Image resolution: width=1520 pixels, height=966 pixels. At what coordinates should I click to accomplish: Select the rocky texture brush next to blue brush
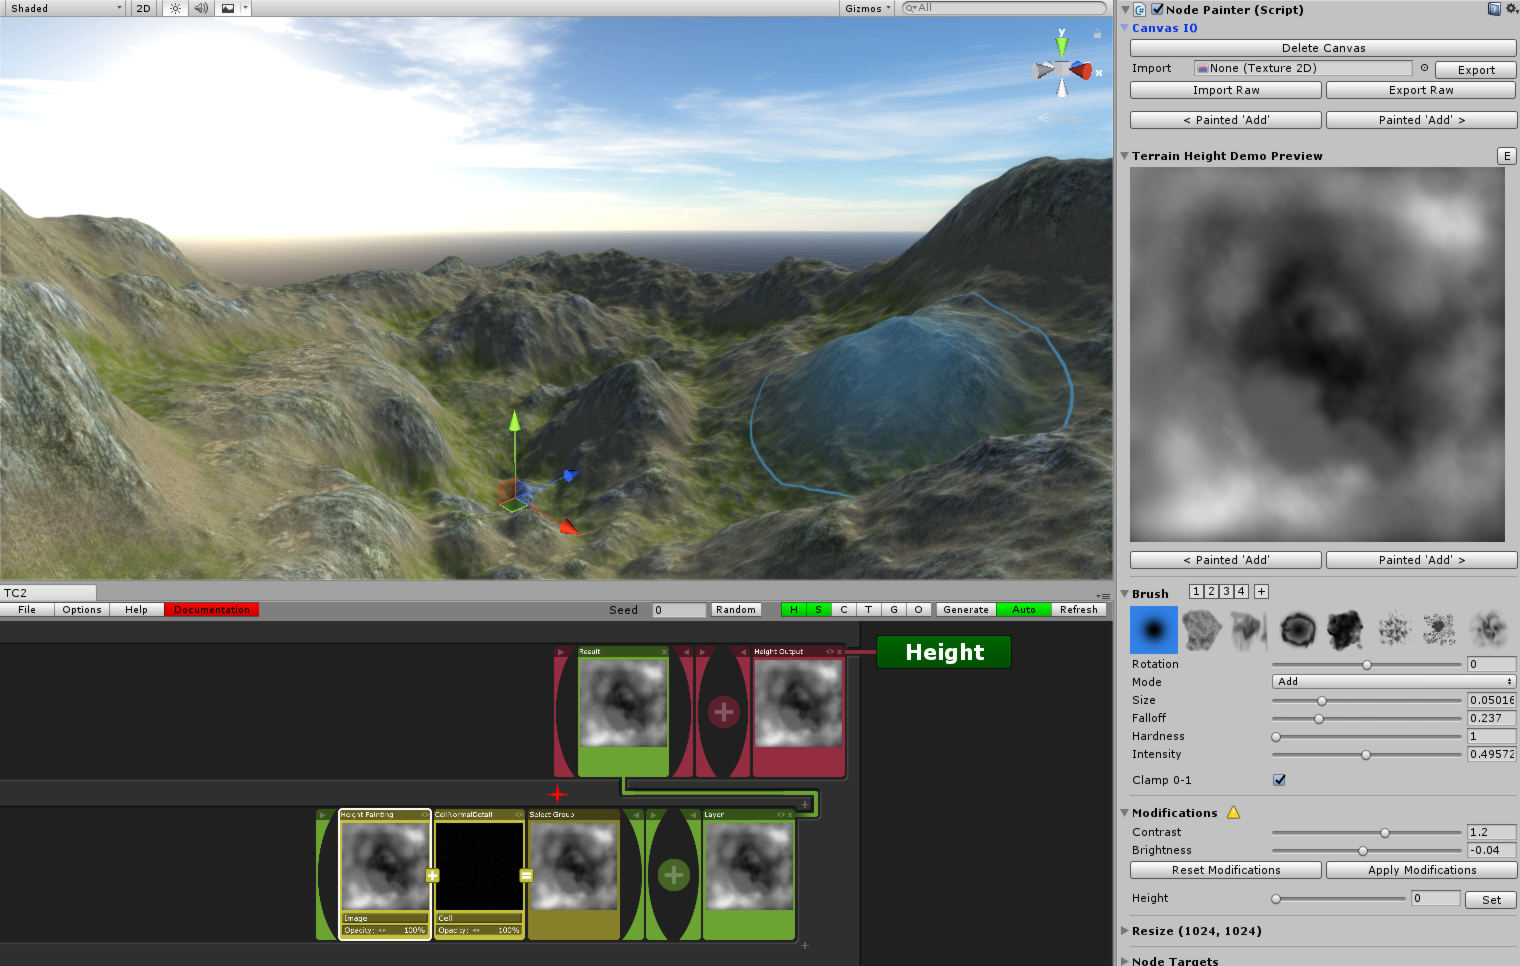pyautogui.click(x=1201, y=629)
